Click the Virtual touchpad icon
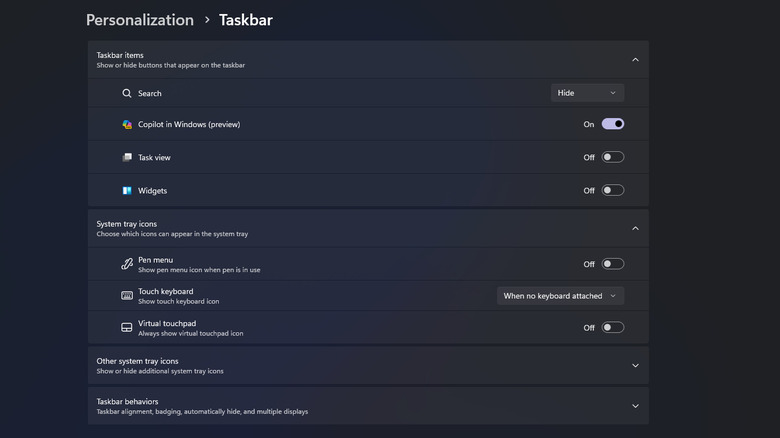 (127, 327)
